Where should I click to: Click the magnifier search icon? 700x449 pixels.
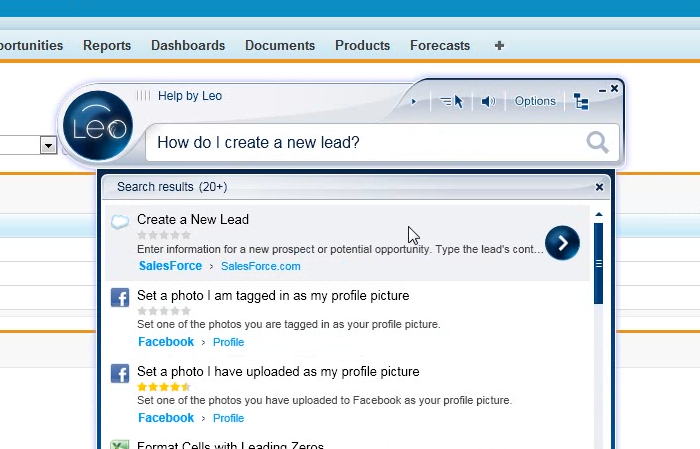(x=598, y=143)
